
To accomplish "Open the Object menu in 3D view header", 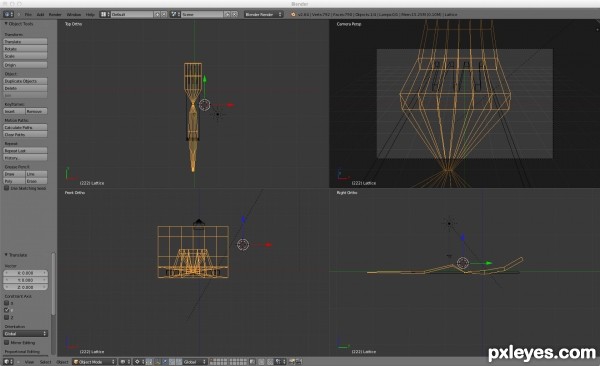I will (62, 362).
